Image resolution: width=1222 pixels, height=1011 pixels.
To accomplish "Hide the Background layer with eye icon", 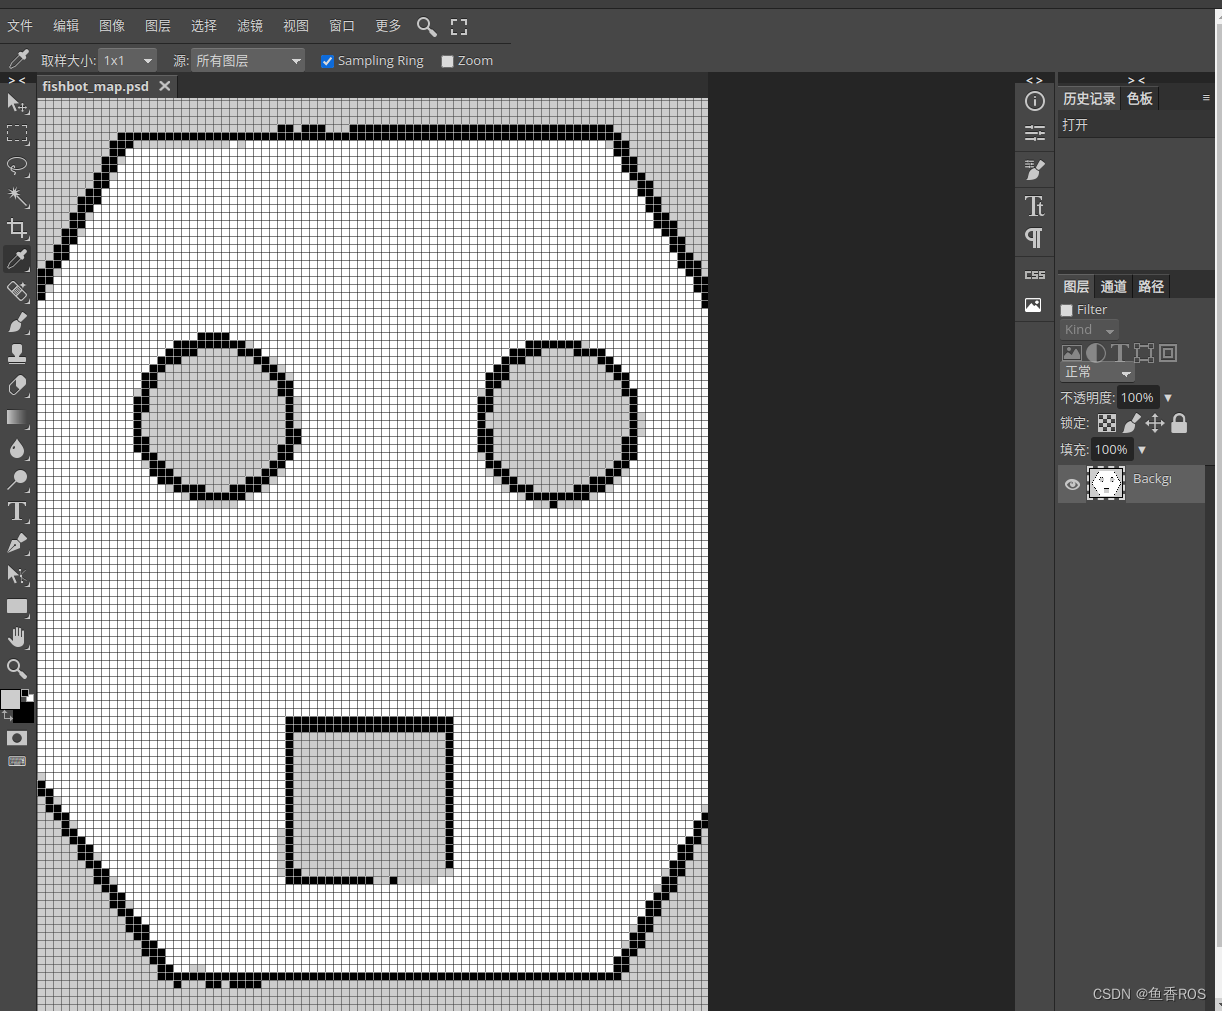I will [1072, 484].
